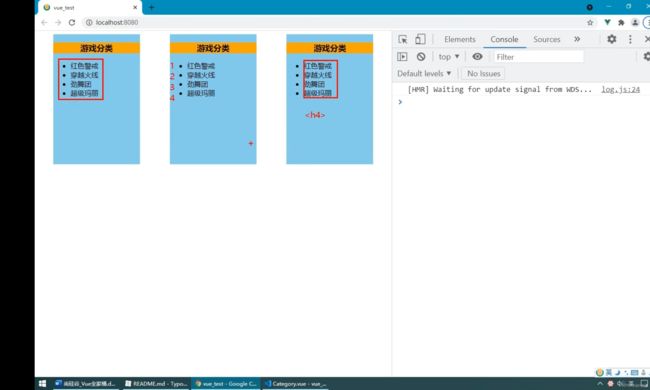650x390 pixels.
Task: Open the Vue devtools extension icon
Action: point(607,22)
